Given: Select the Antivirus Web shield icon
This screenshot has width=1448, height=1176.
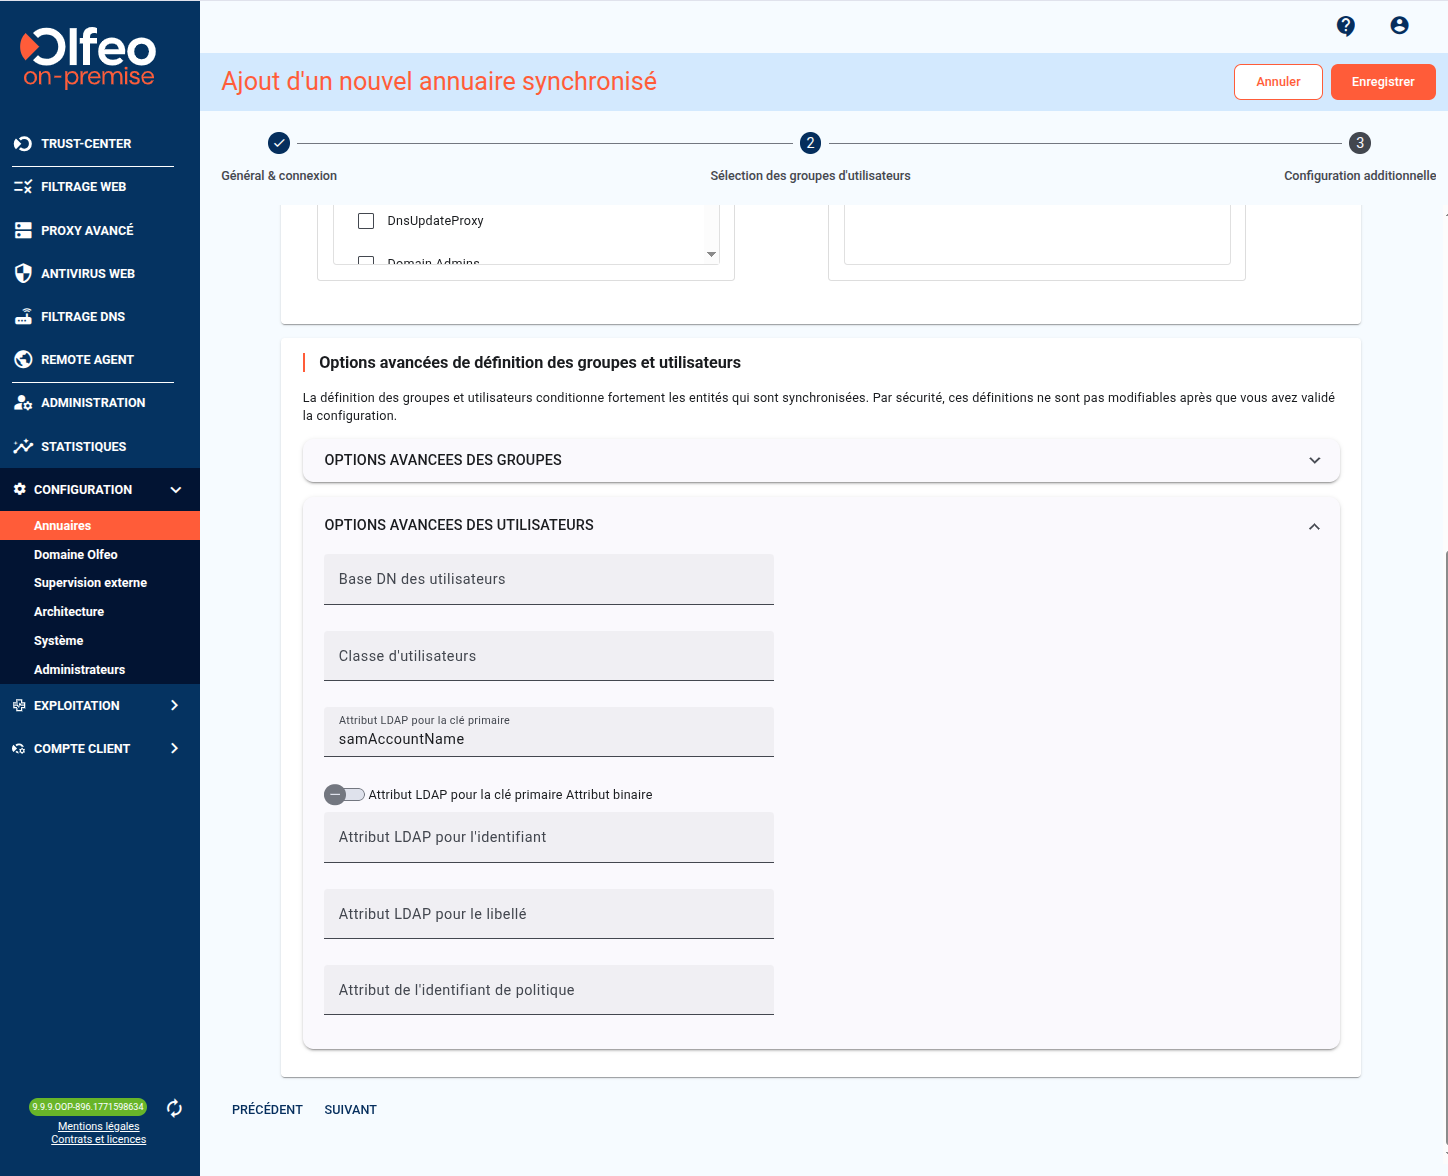Looking at the screenshot, I should point(23,274).
